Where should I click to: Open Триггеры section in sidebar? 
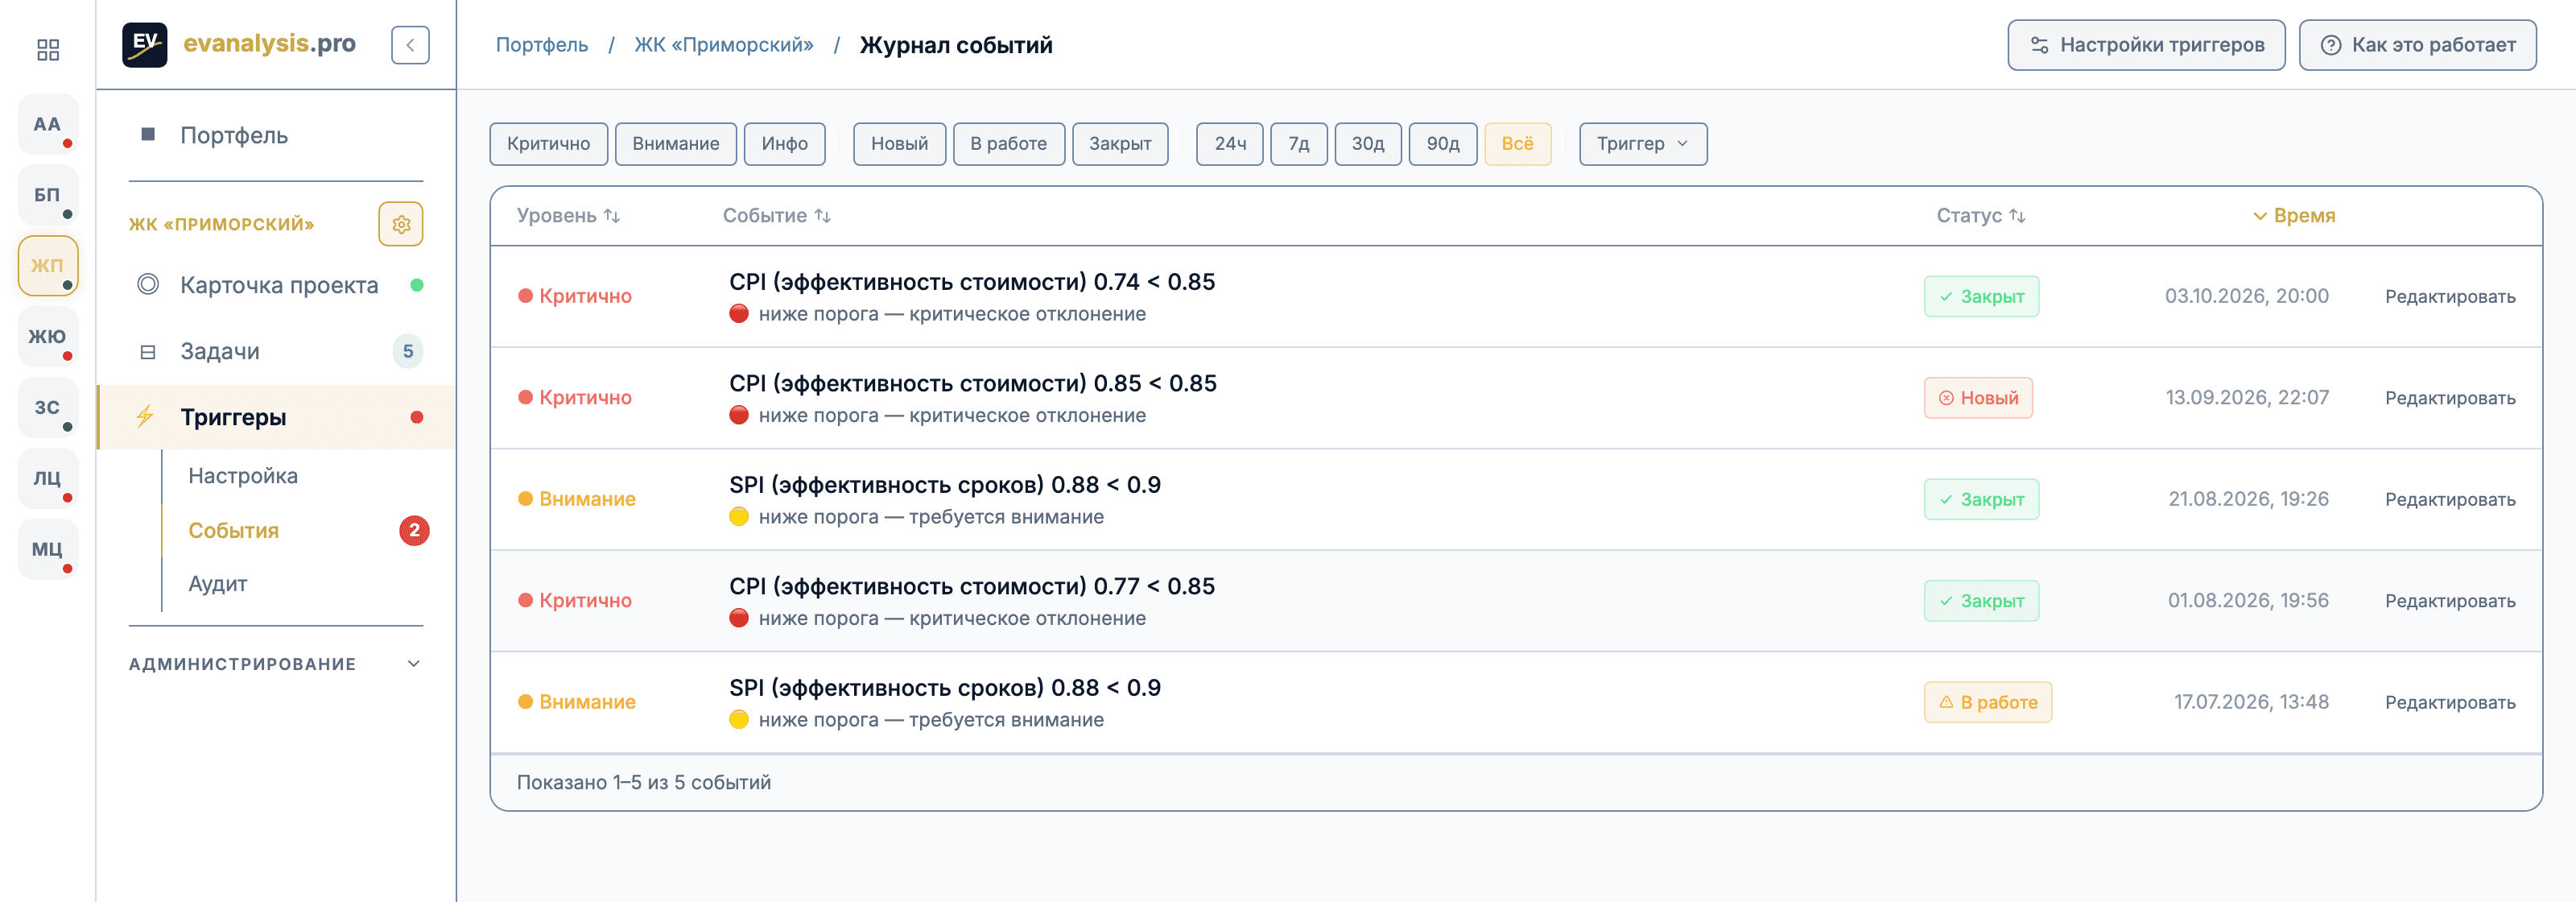(277, 417)
